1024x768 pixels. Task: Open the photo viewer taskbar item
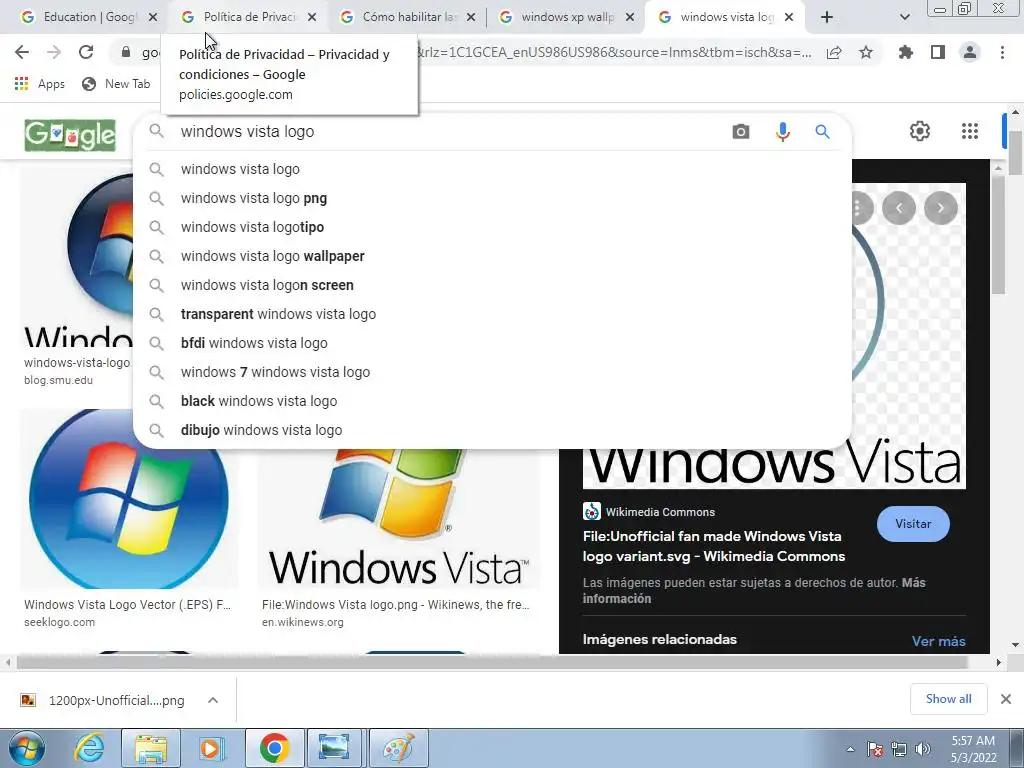(334, 748)
